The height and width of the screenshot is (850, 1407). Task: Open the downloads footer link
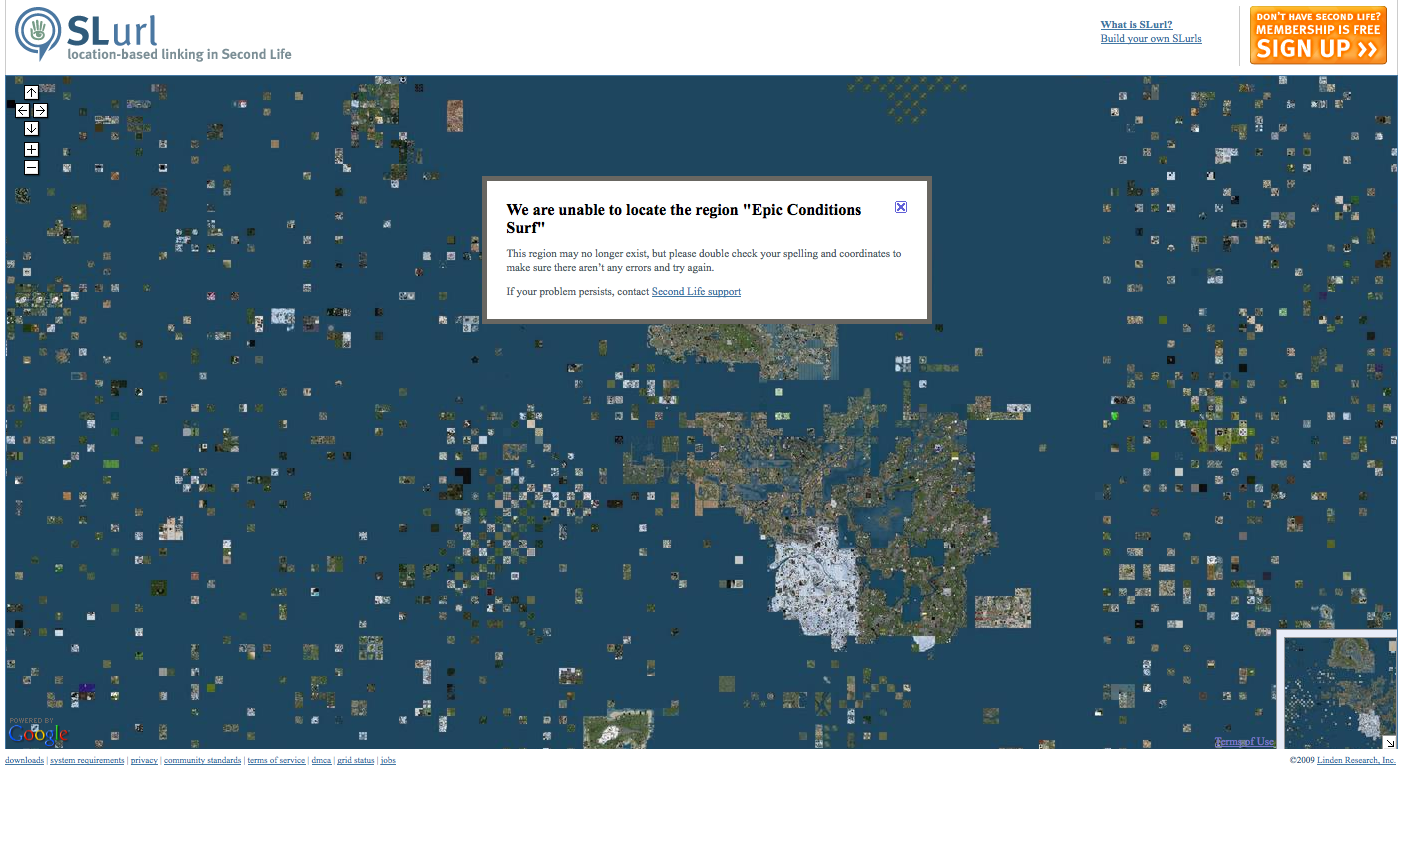click(24, 761)
